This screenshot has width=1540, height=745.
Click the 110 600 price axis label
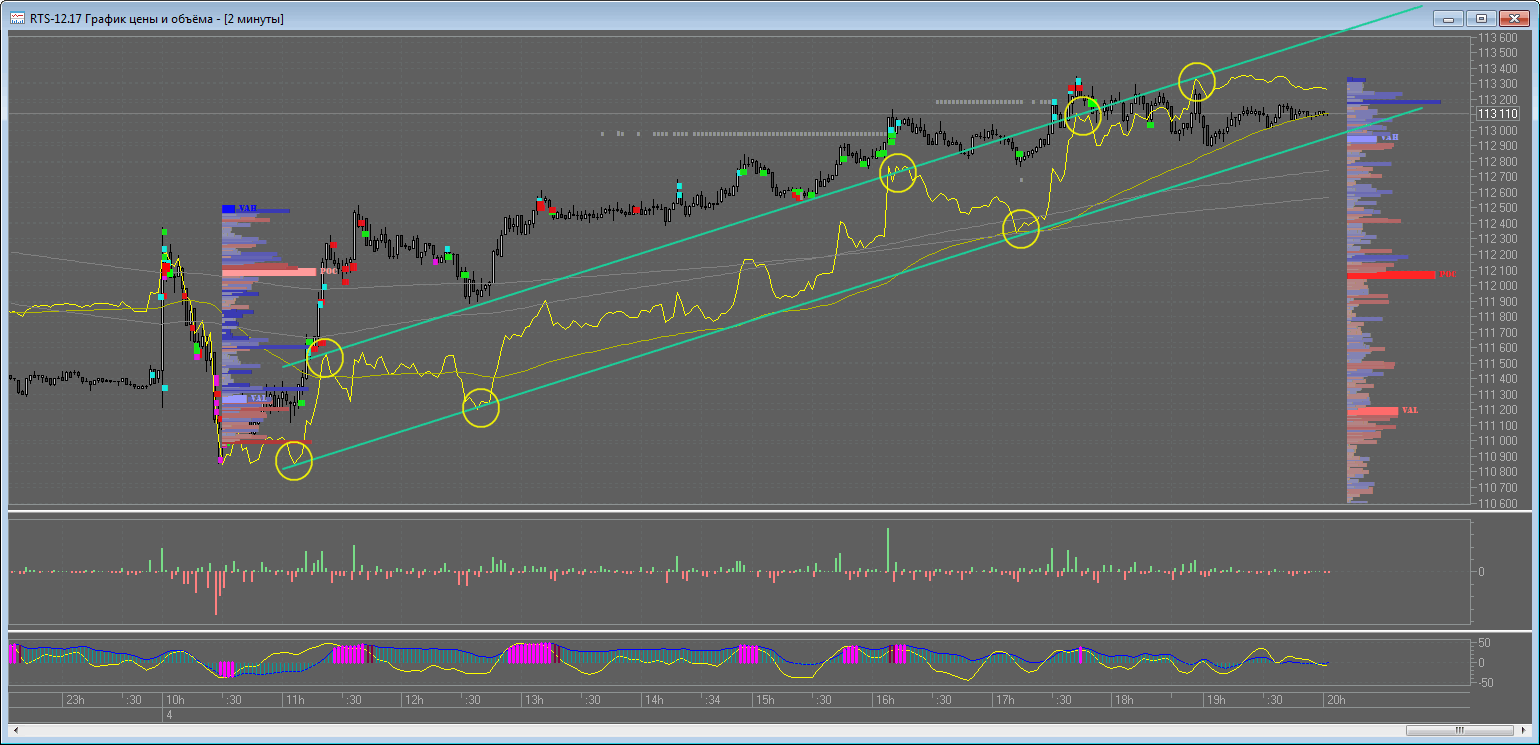point(1498,503)
